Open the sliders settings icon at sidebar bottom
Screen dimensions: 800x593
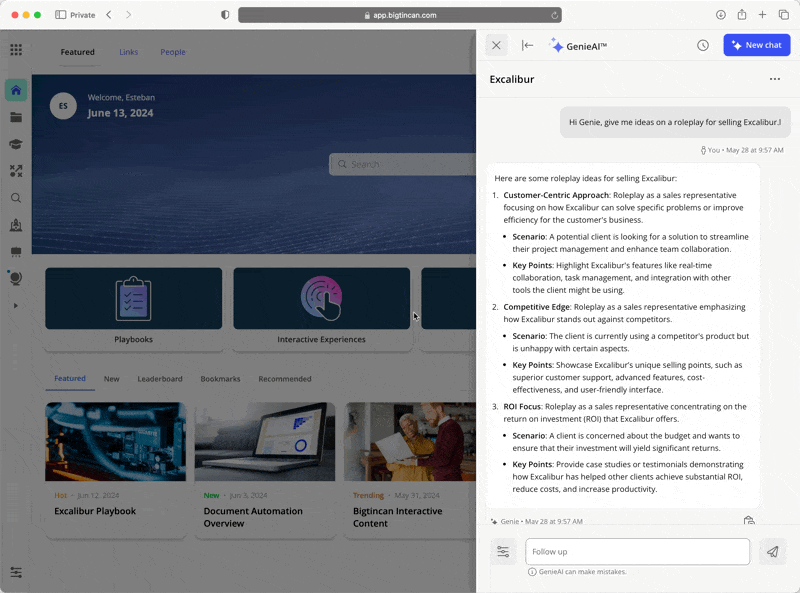tap(16, 572)
